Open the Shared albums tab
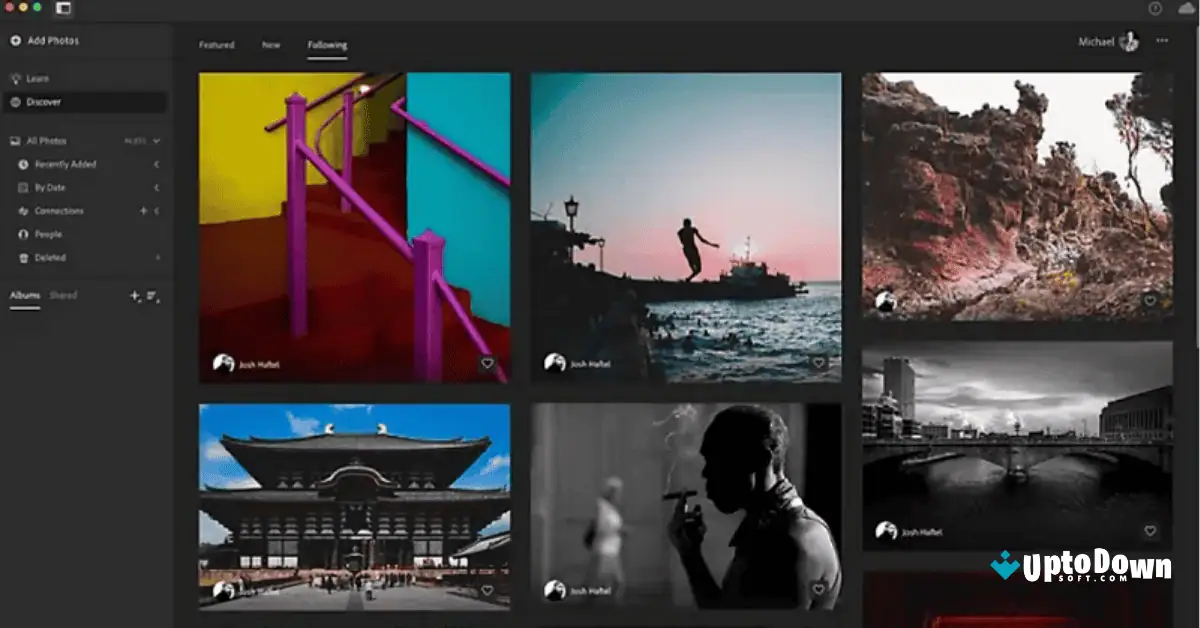Screen dimensions: 1200x628 (x=63, y=295)
